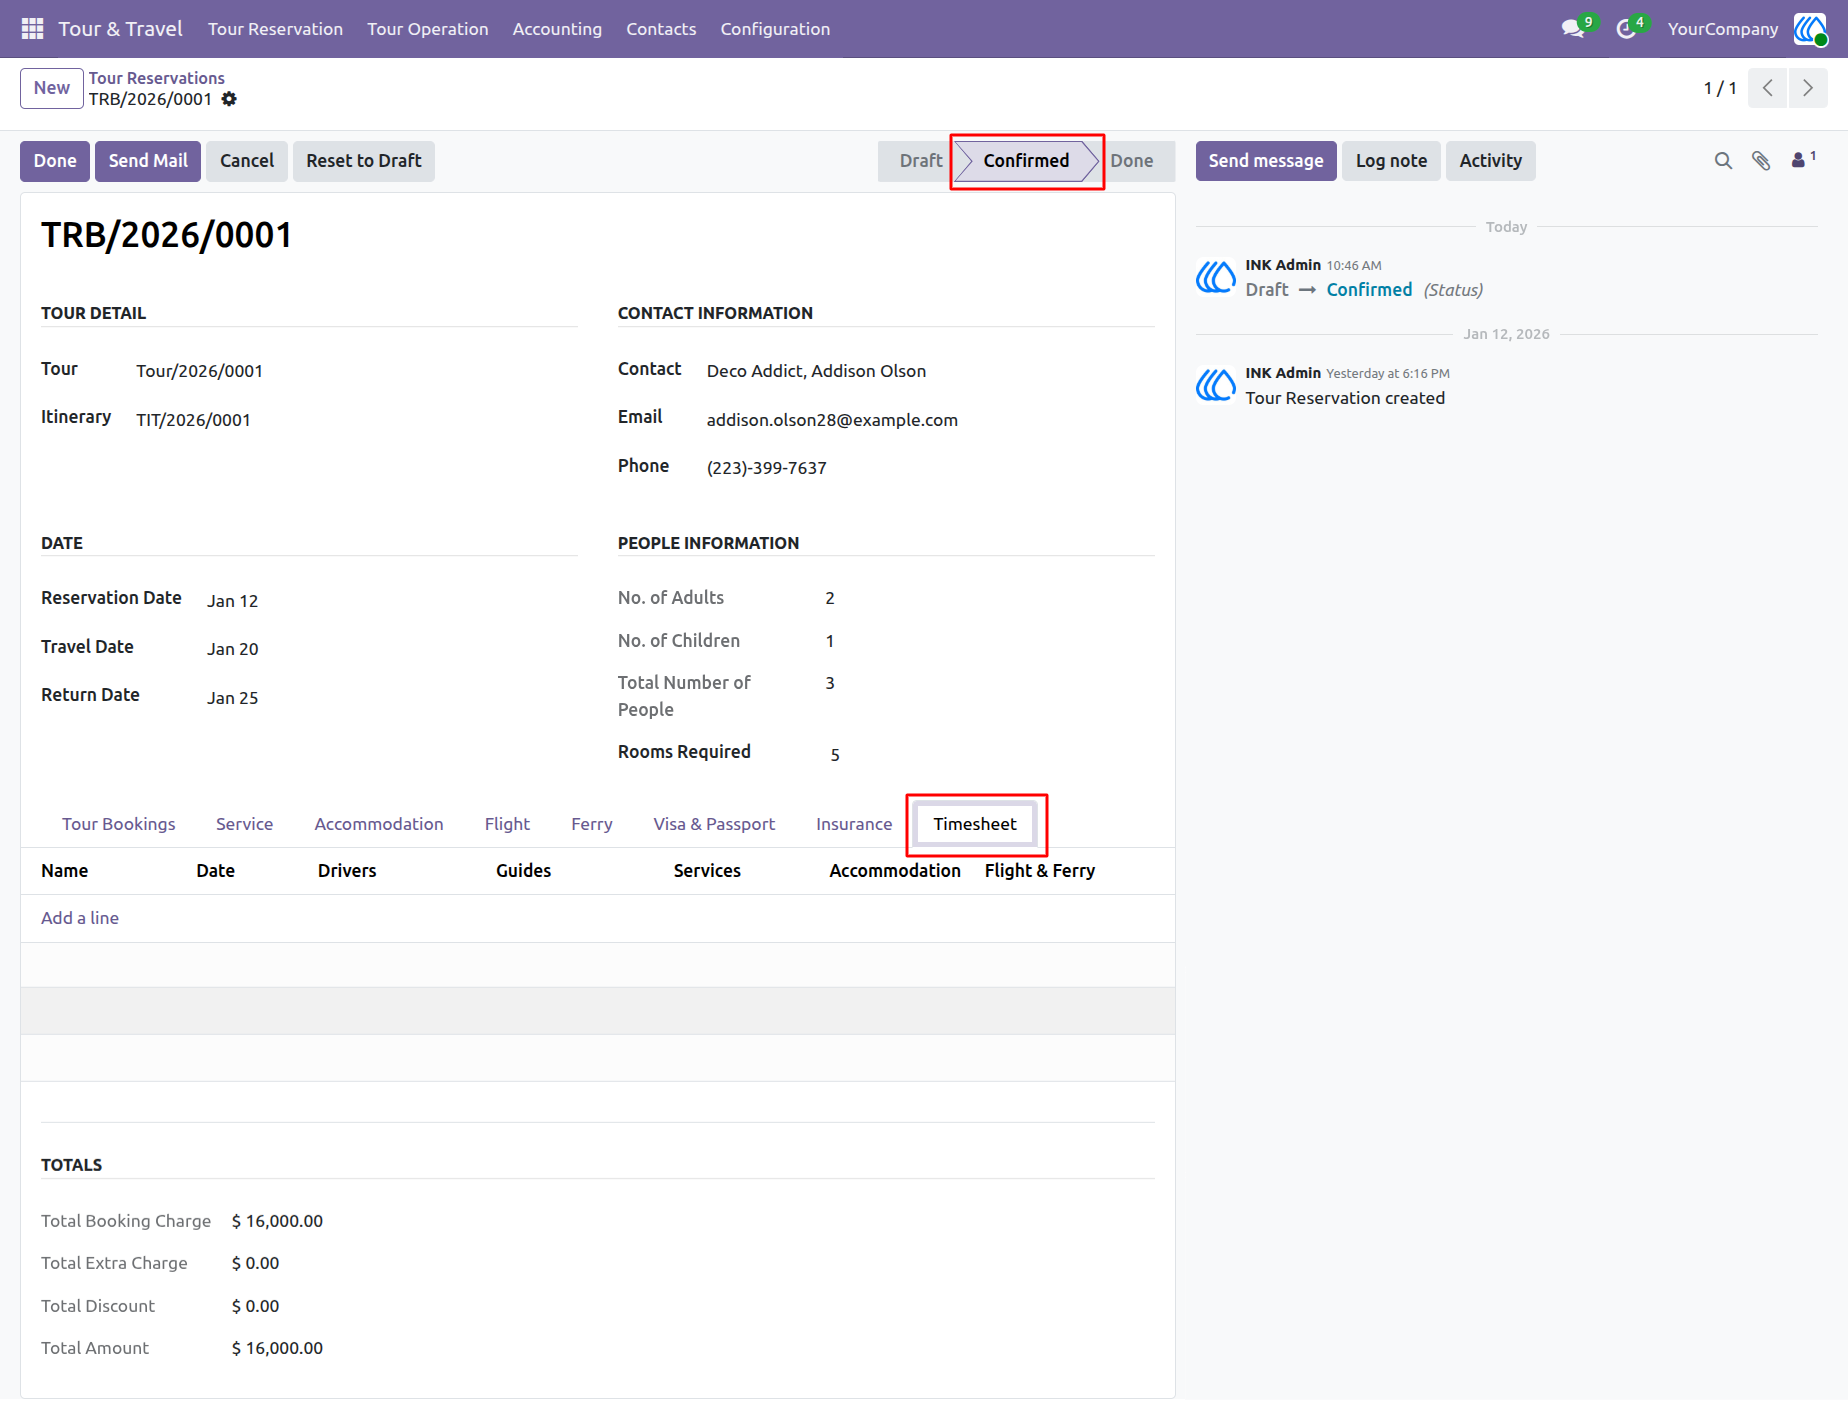Click the user avatar icon
This screenshot has width=1848, height=1401.
pos(1810,29)
